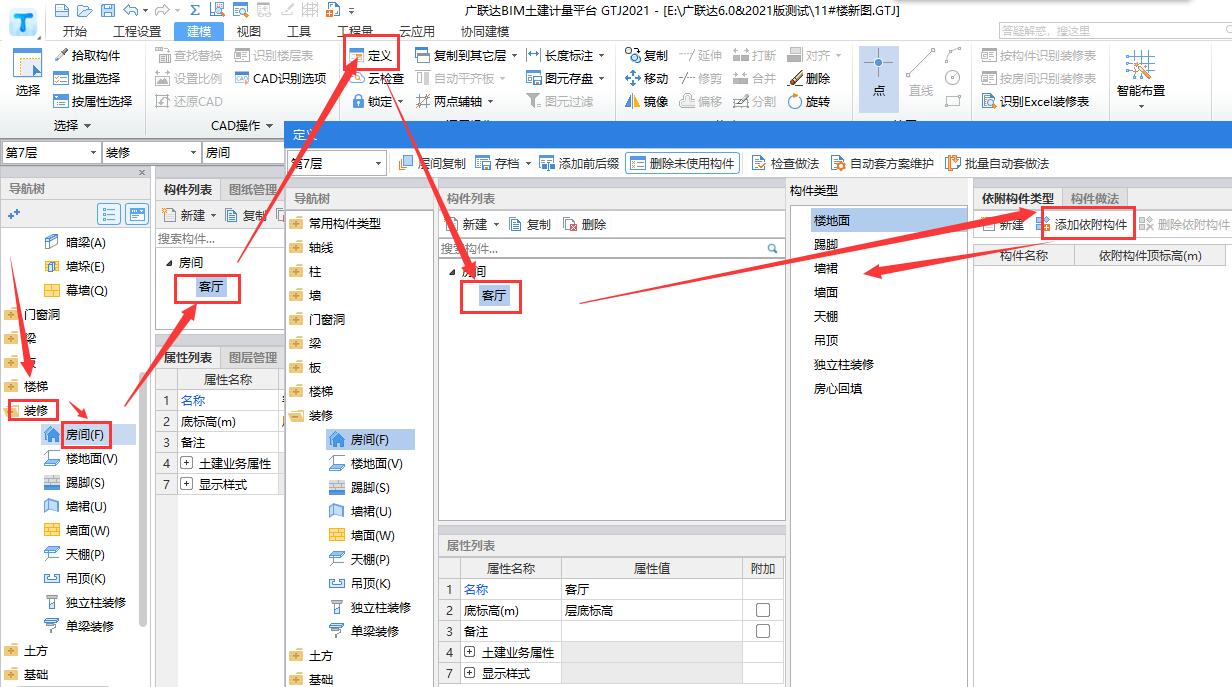Open the 智能布置 dropdown arrow
This screenshot has height=687, width=1232.
1141,106
